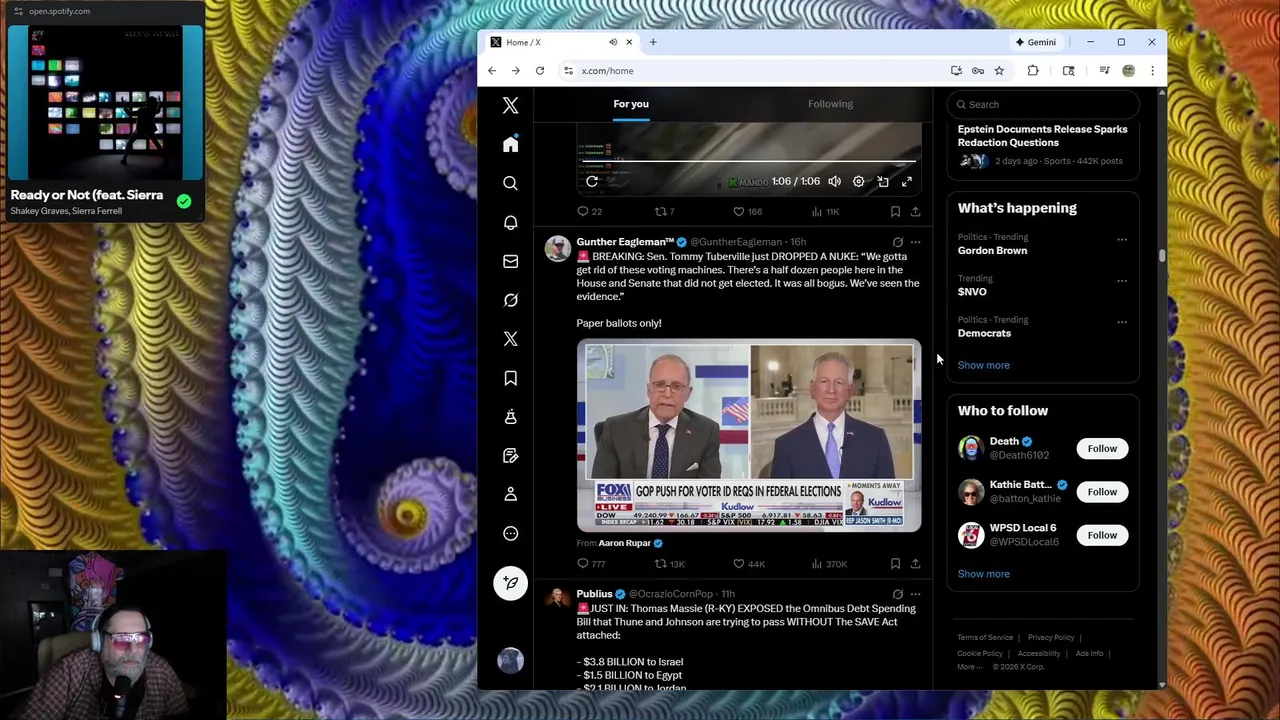Image resolution: width=1280 pixels, height=720 pixels.
Task: Open Grok icon in X sidebar
Action: (510, 300)
